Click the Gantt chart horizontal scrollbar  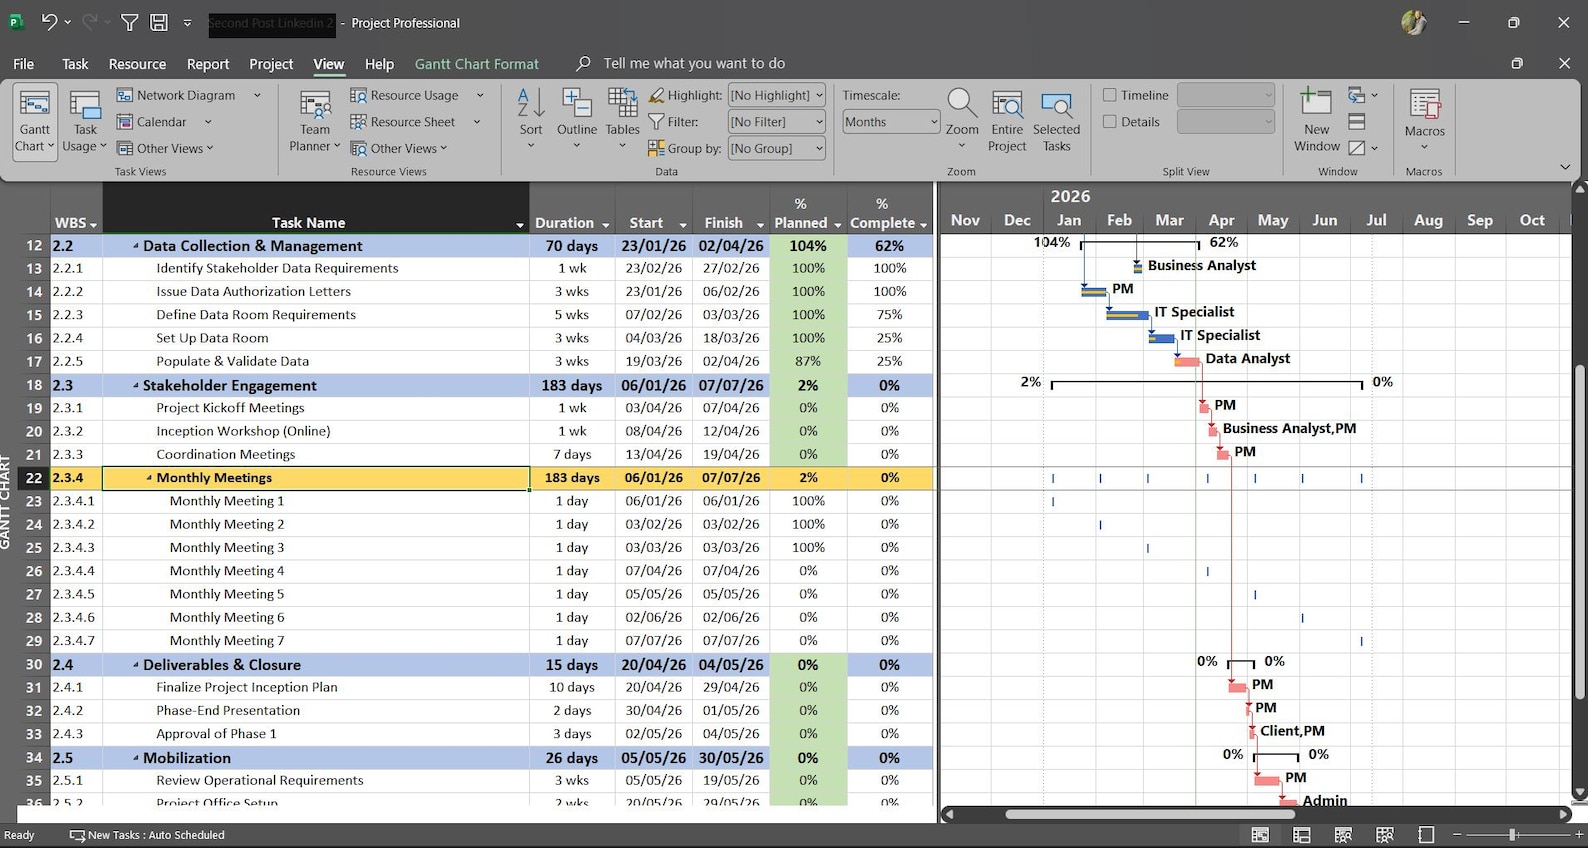tap(1150, 814)
